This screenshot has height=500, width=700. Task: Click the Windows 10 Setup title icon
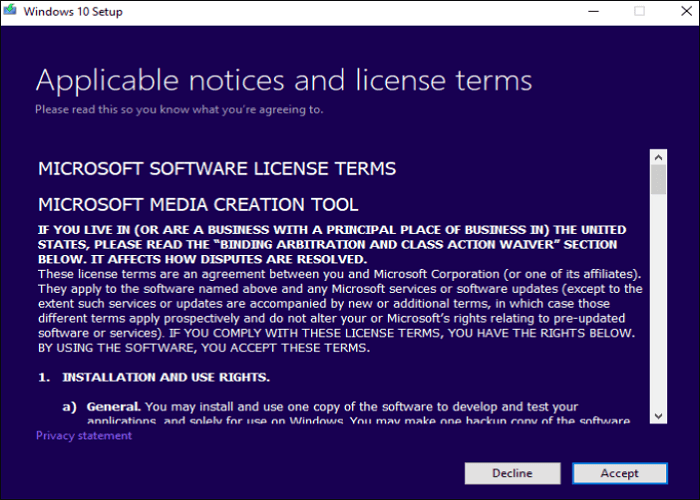point(11,10)
